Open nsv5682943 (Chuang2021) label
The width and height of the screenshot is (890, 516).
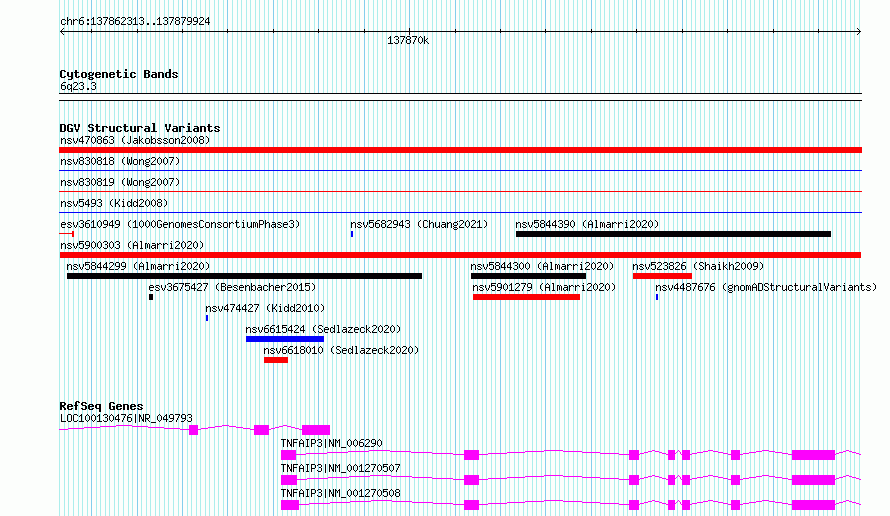point(419,224)
